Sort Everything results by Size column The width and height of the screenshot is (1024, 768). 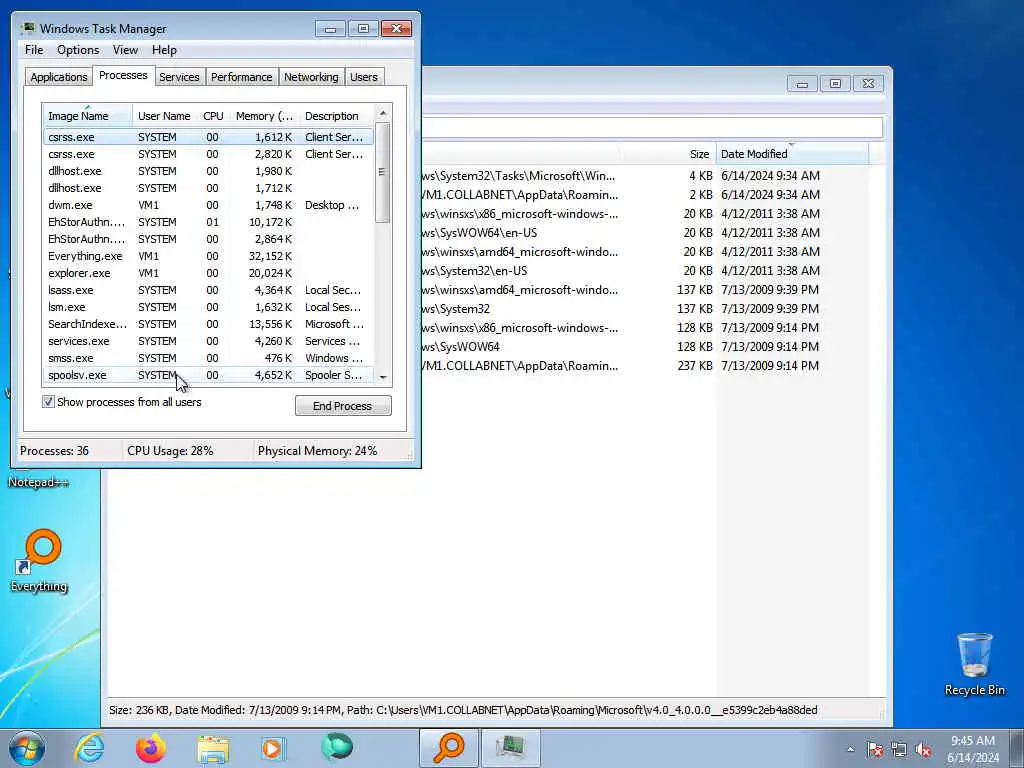coord(668,153)
